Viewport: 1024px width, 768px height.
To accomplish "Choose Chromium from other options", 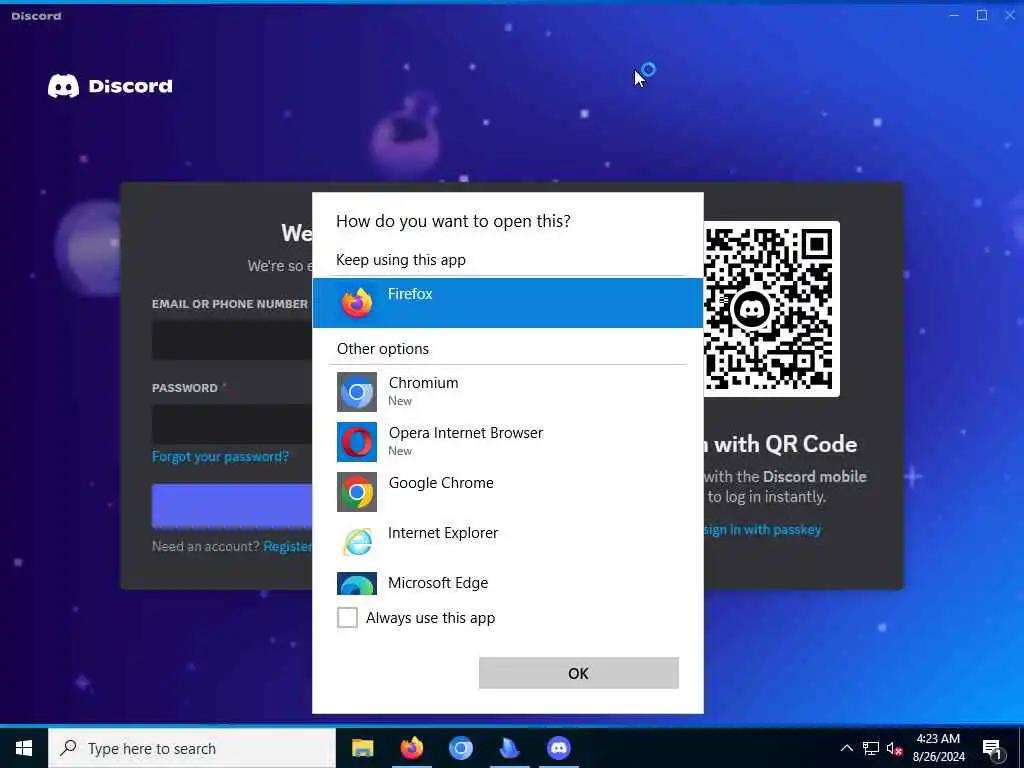I will click(507, 391).
